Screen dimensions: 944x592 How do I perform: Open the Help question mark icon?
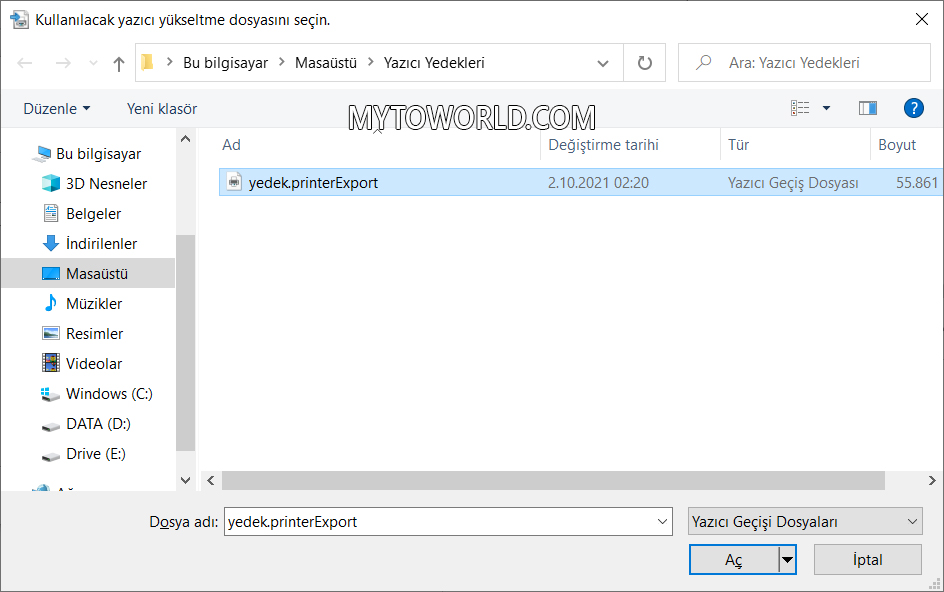click(912, 108)
